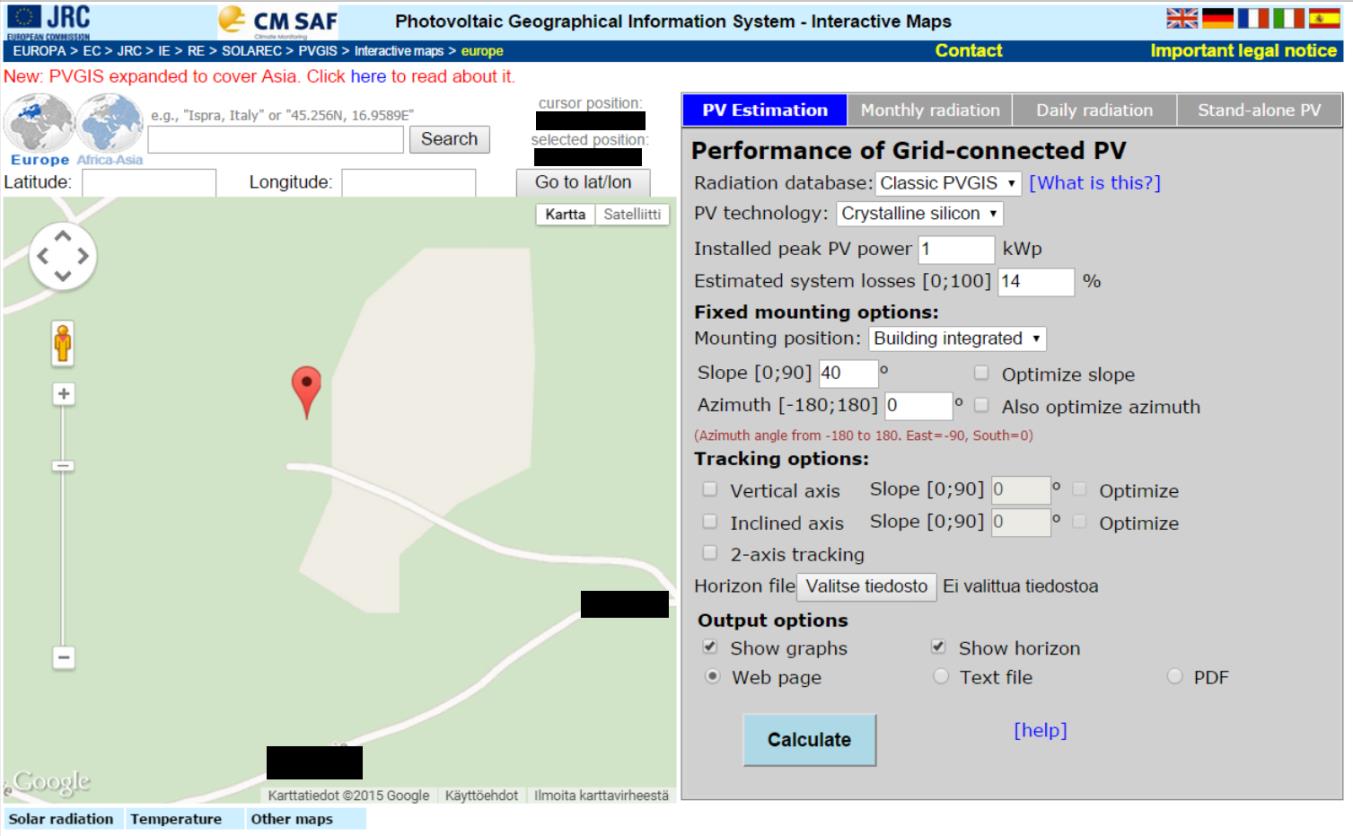Open the Radiation database dropdown
The height and width of the screenshot is (836, 1353).
point(949,184)
